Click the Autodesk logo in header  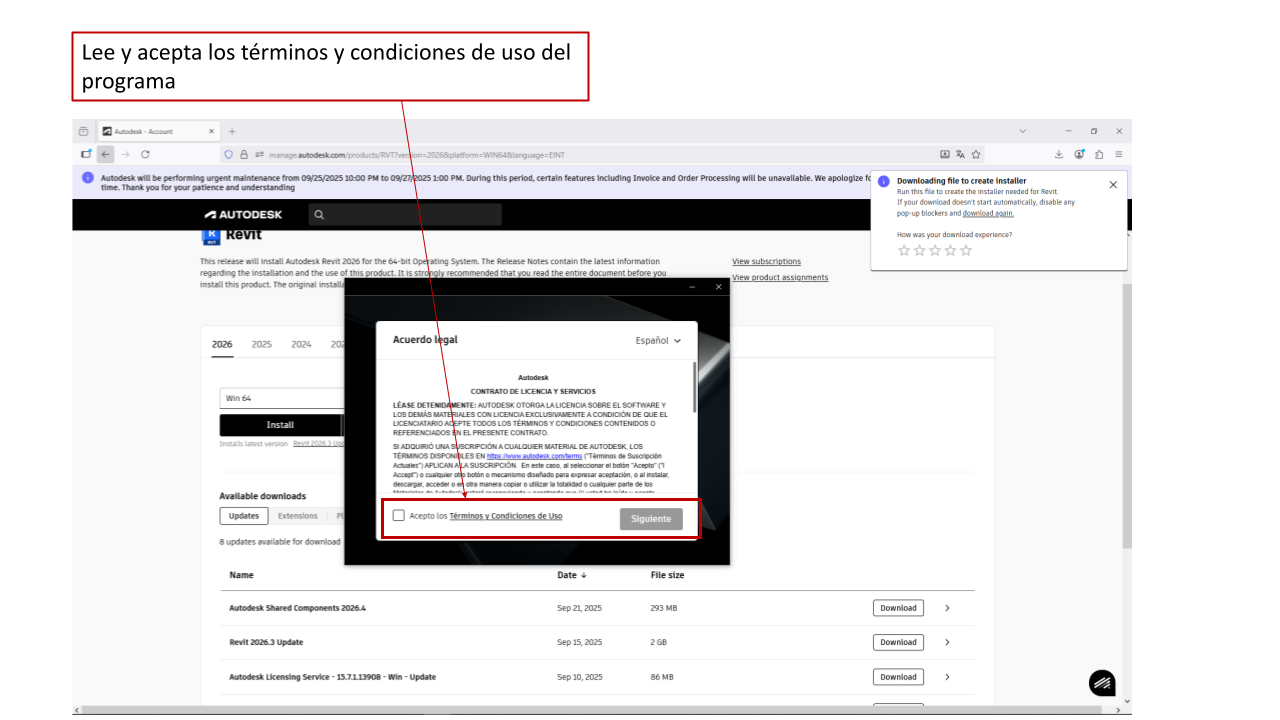coord(243,214)
